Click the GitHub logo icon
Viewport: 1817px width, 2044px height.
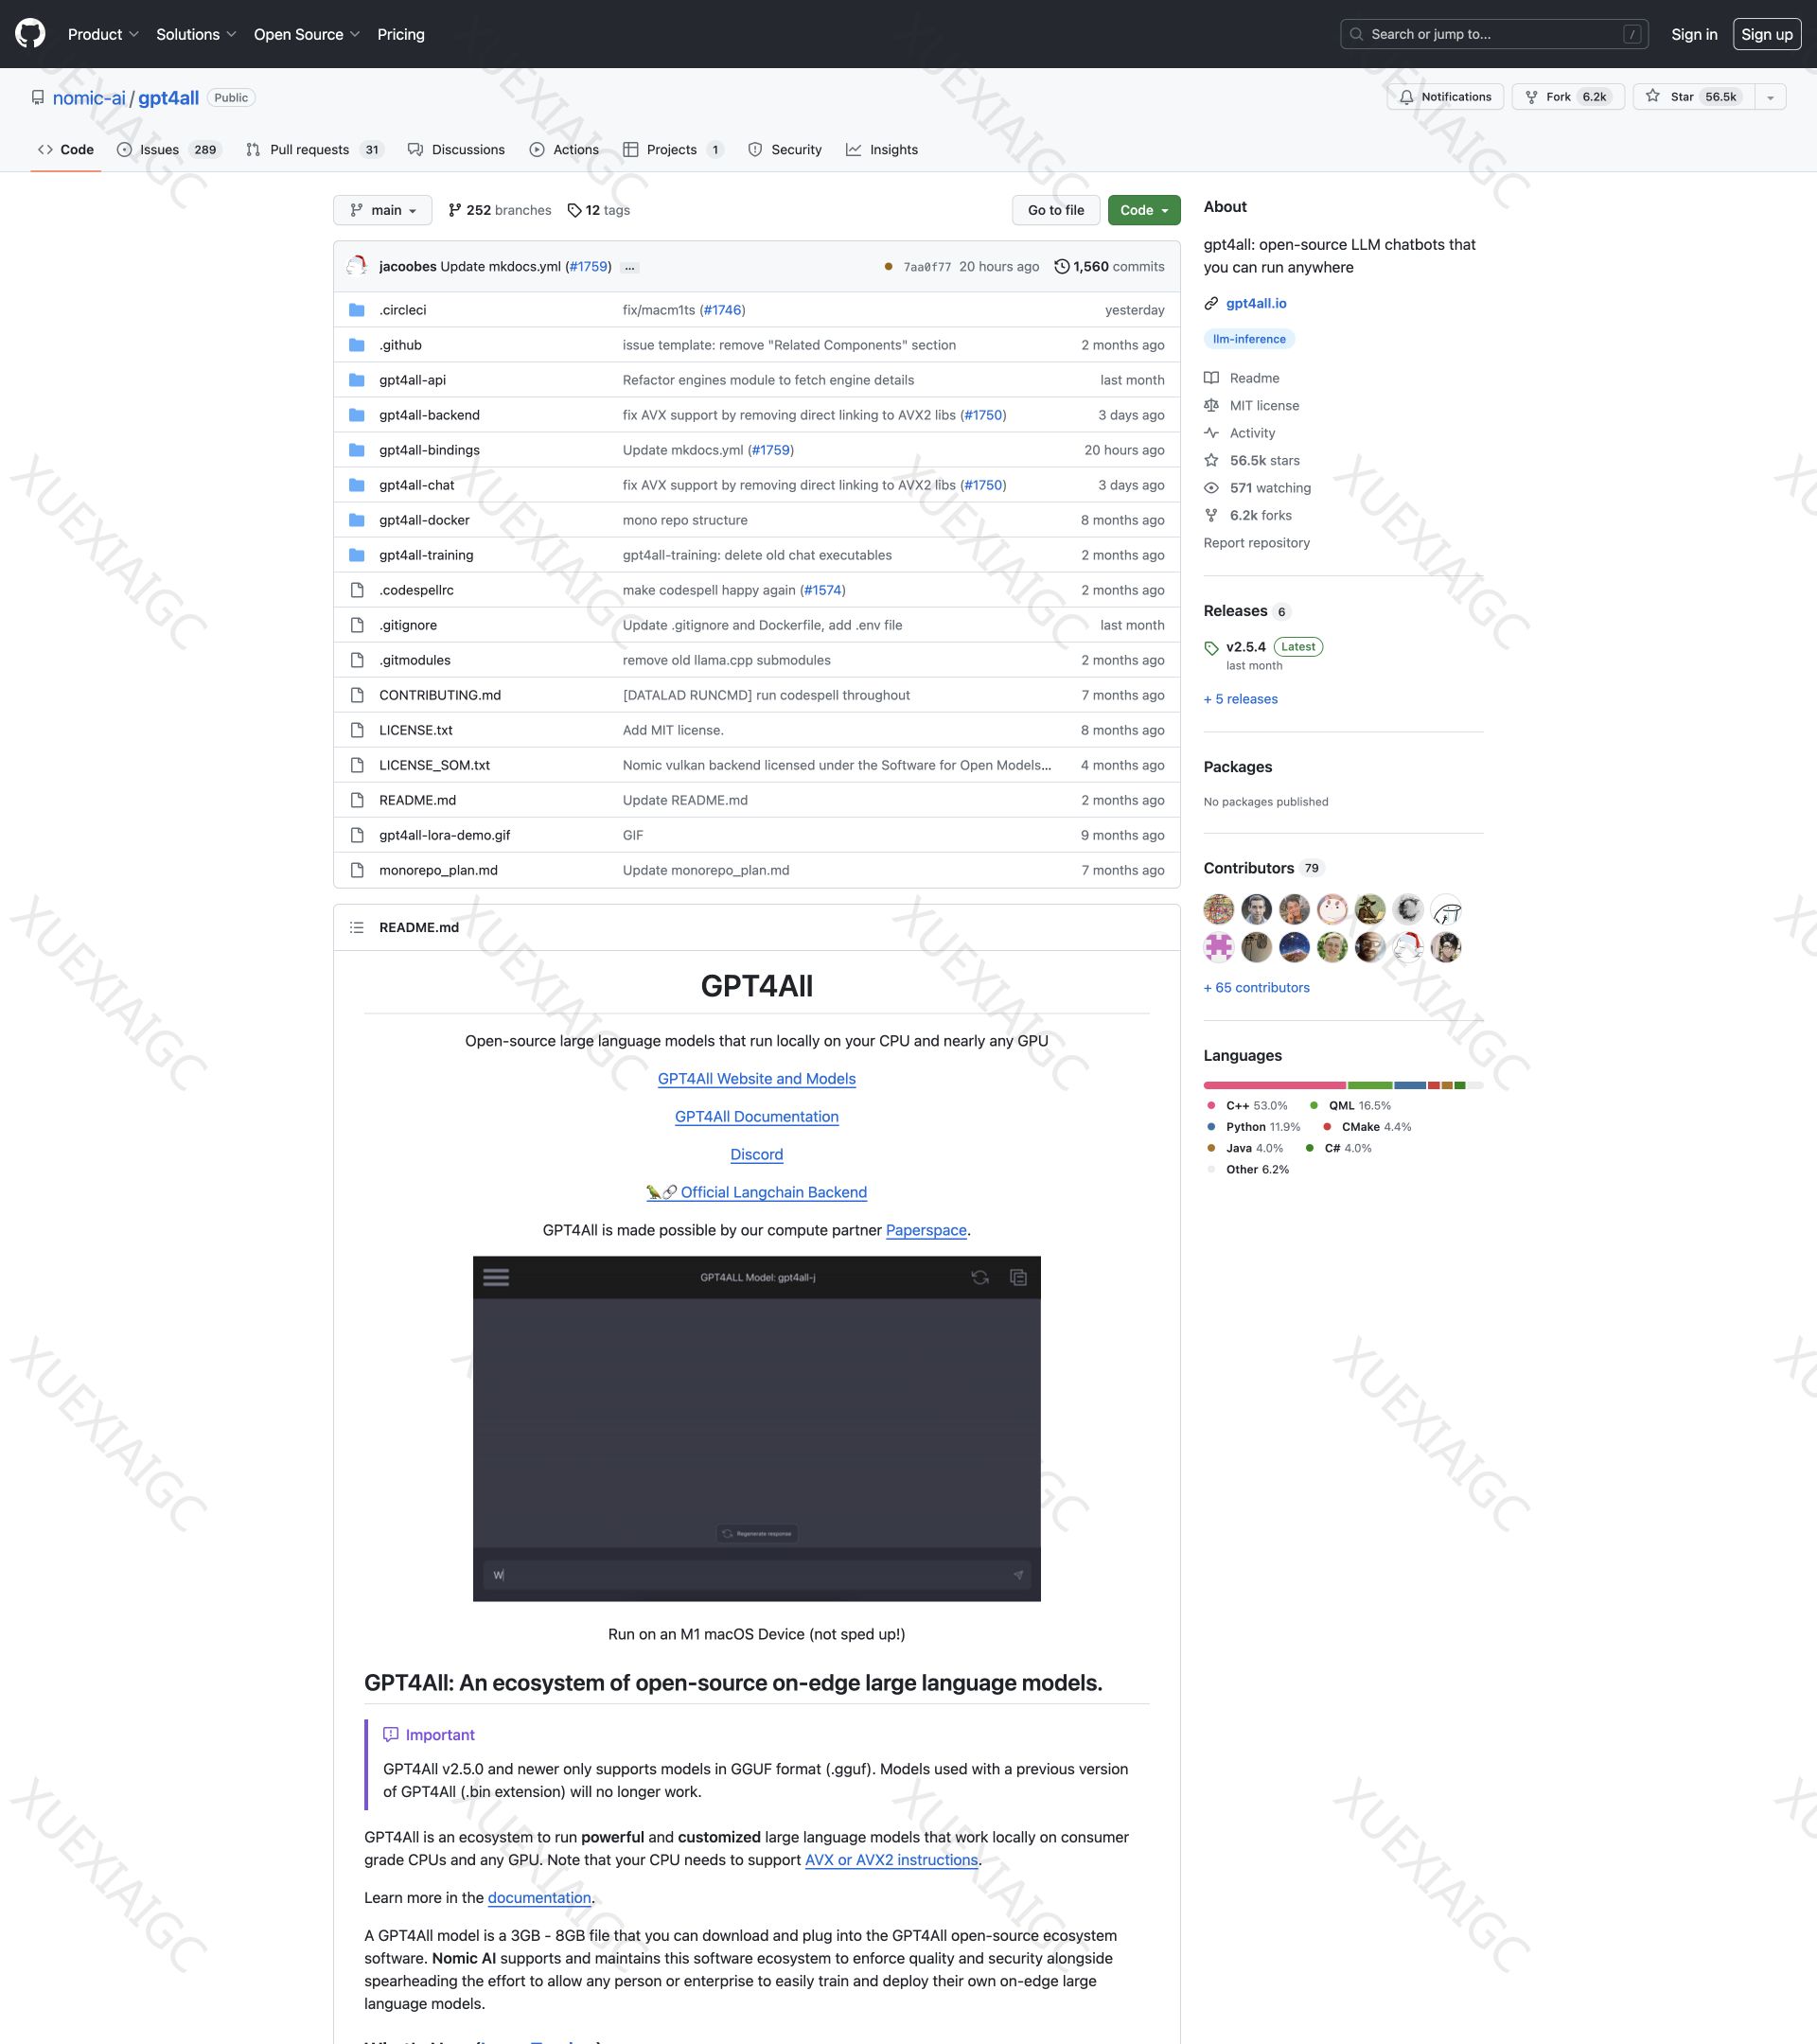click(30, 34)
